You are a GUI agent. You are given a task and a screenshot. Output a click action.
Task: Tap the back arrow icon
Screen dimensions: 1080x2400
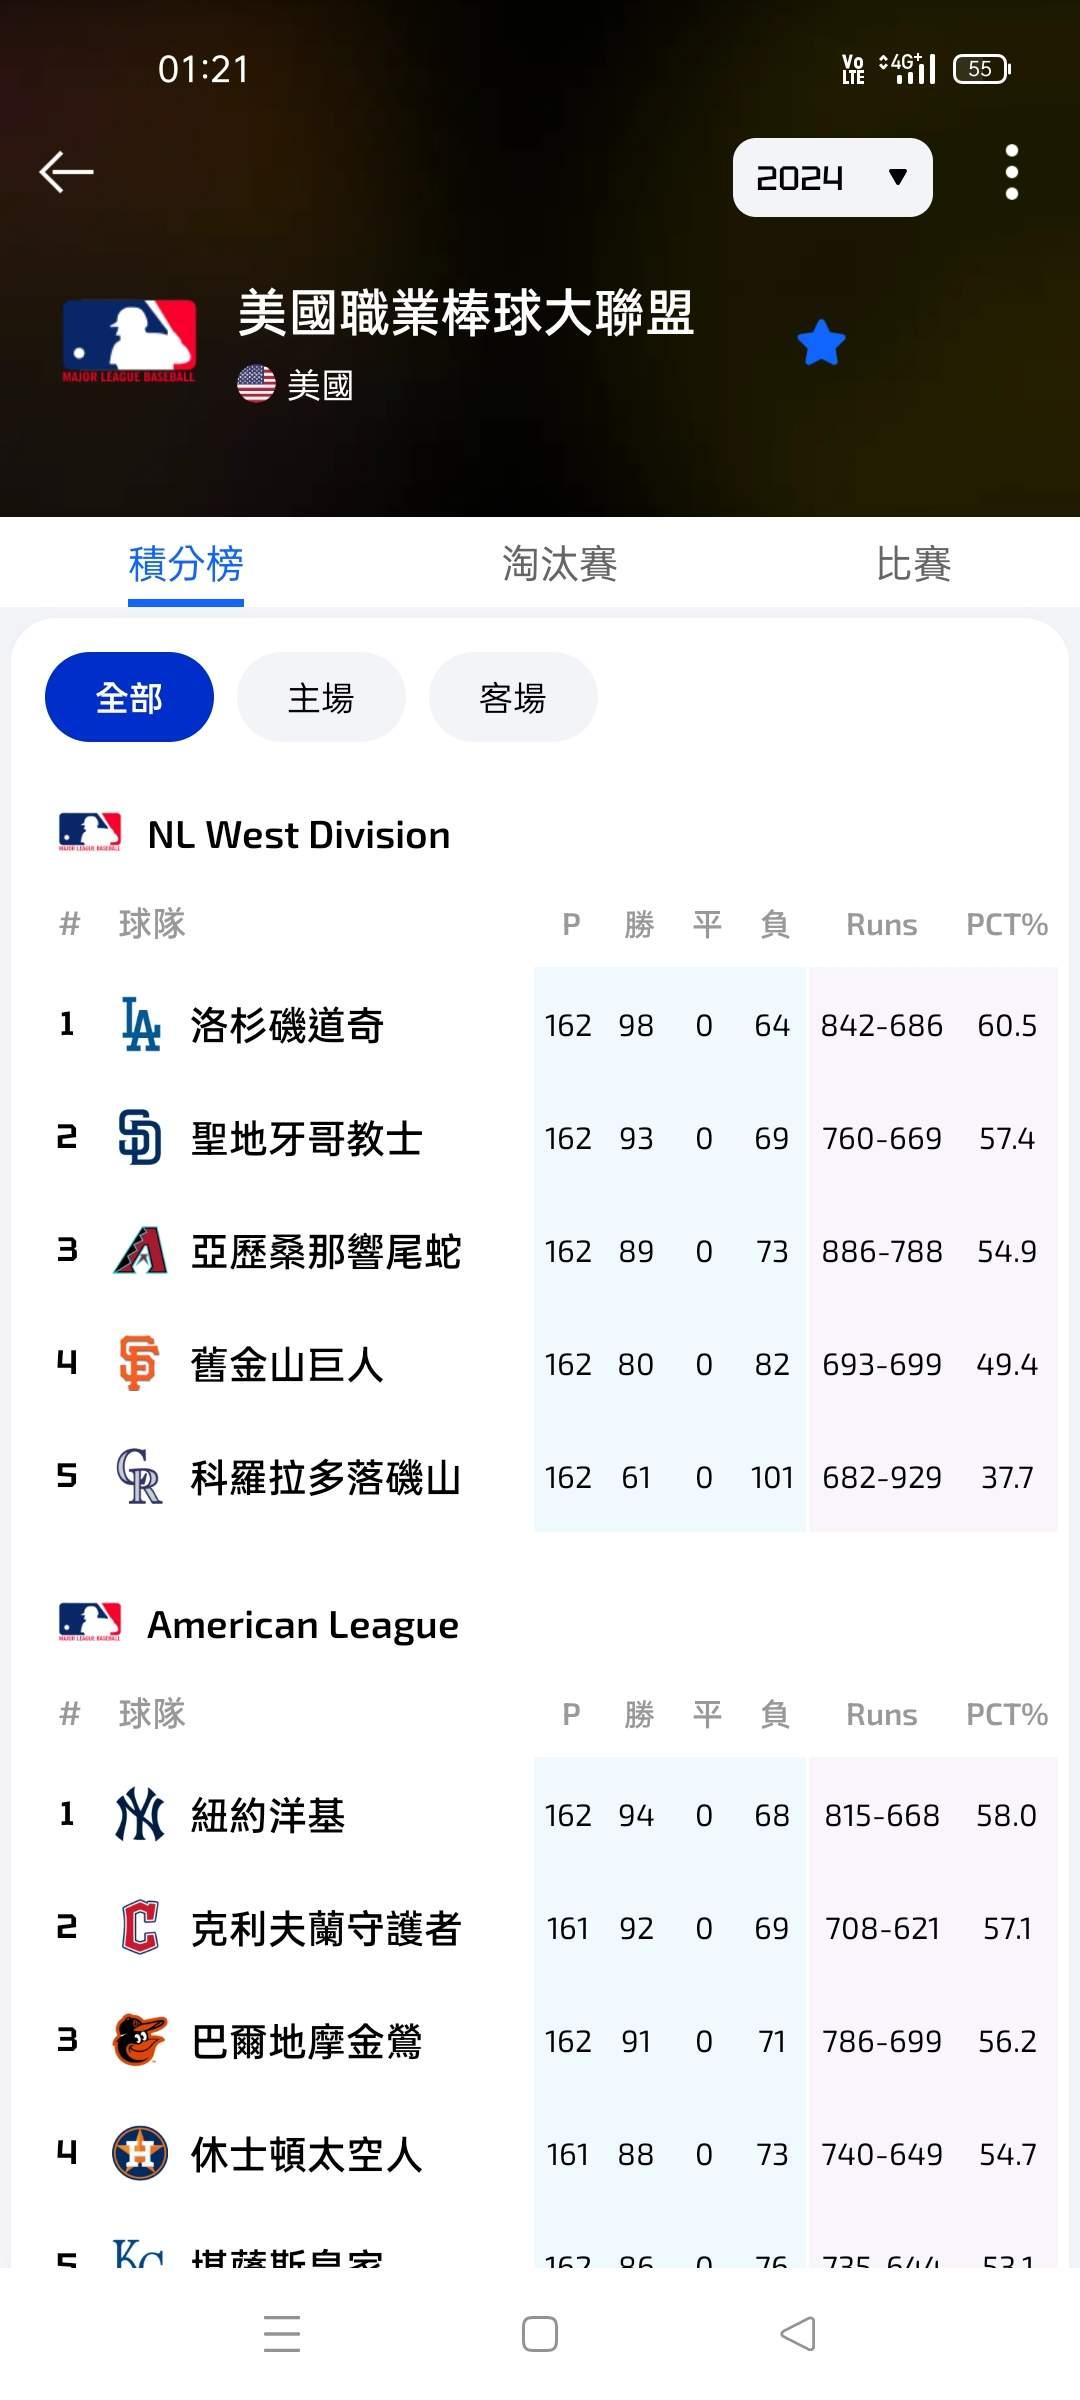coord(66,172)
